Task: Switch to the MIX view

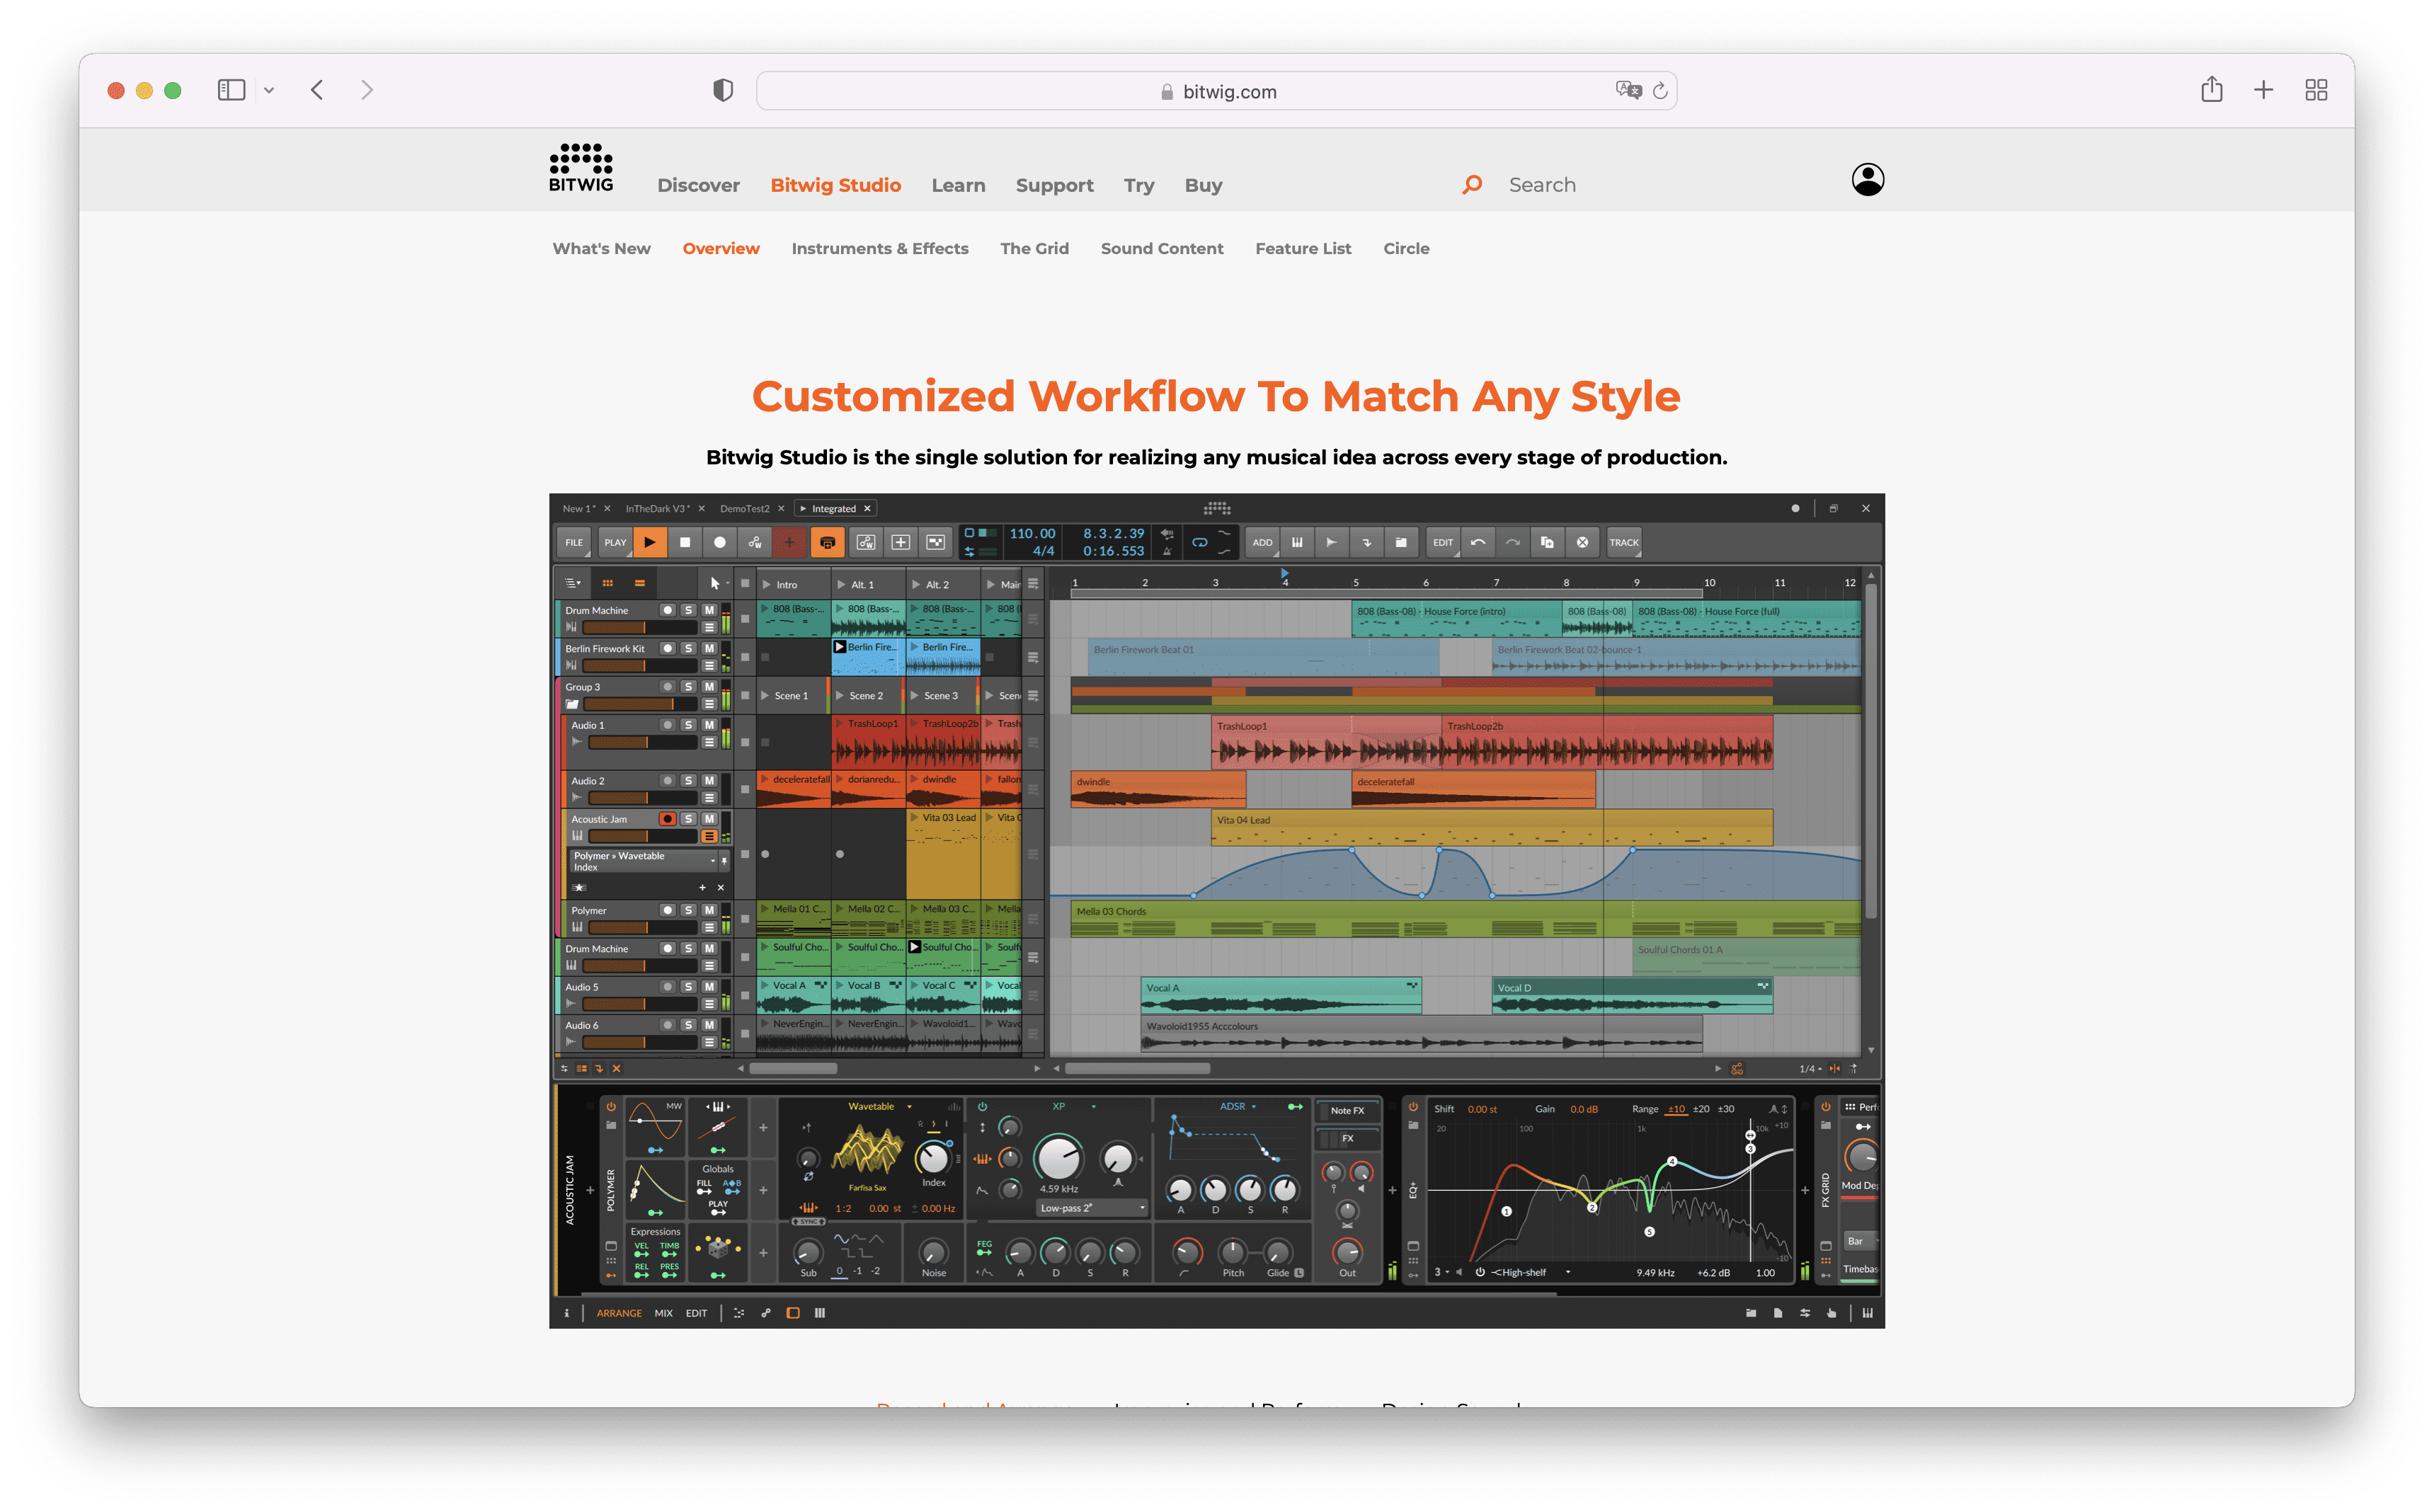Action: pyautogui.click(x=663, y=1314)
